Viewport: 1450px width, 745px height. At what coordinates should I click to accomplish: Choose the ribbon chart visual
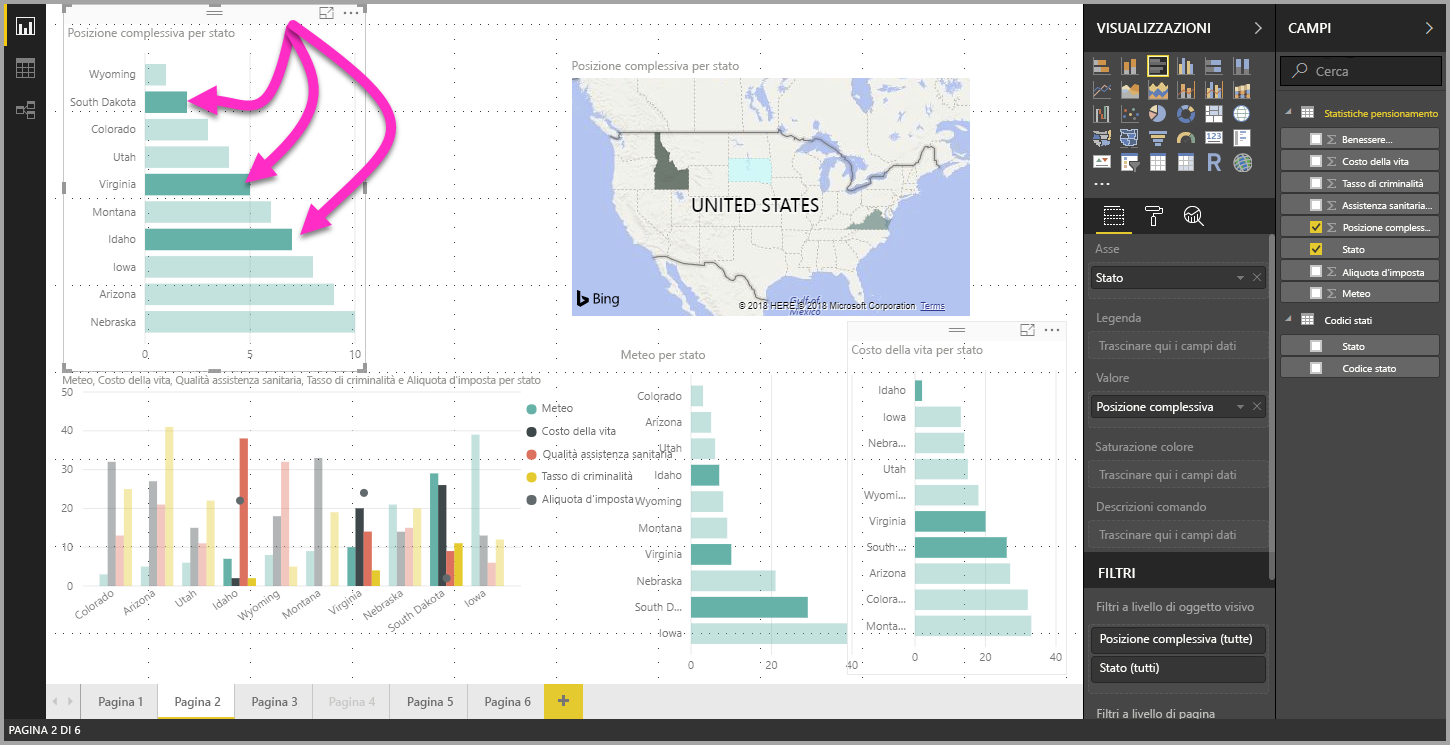click(x=1242, y=90)
